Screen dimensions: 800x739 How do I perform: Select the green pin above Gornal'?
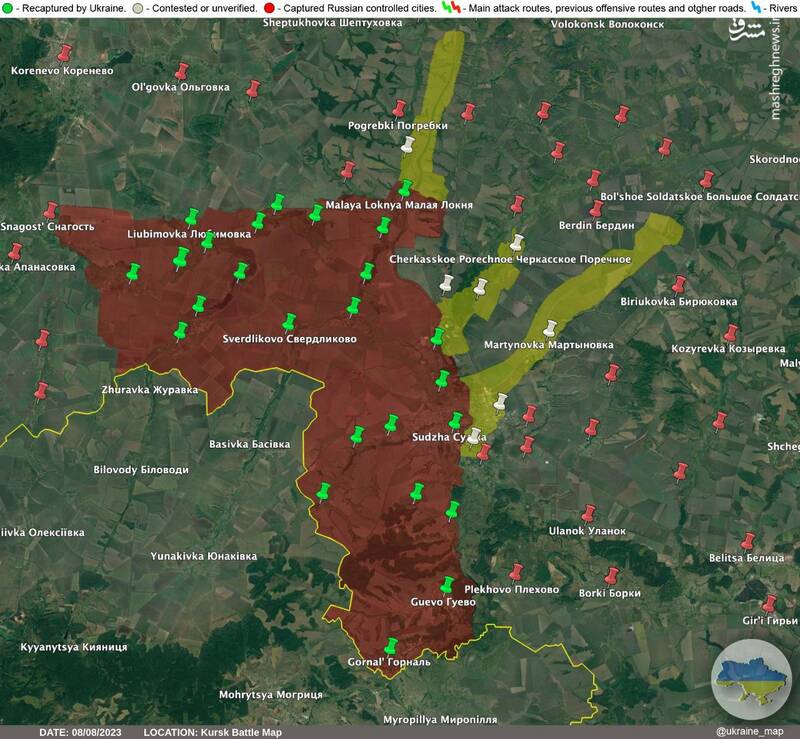[391, 645]
